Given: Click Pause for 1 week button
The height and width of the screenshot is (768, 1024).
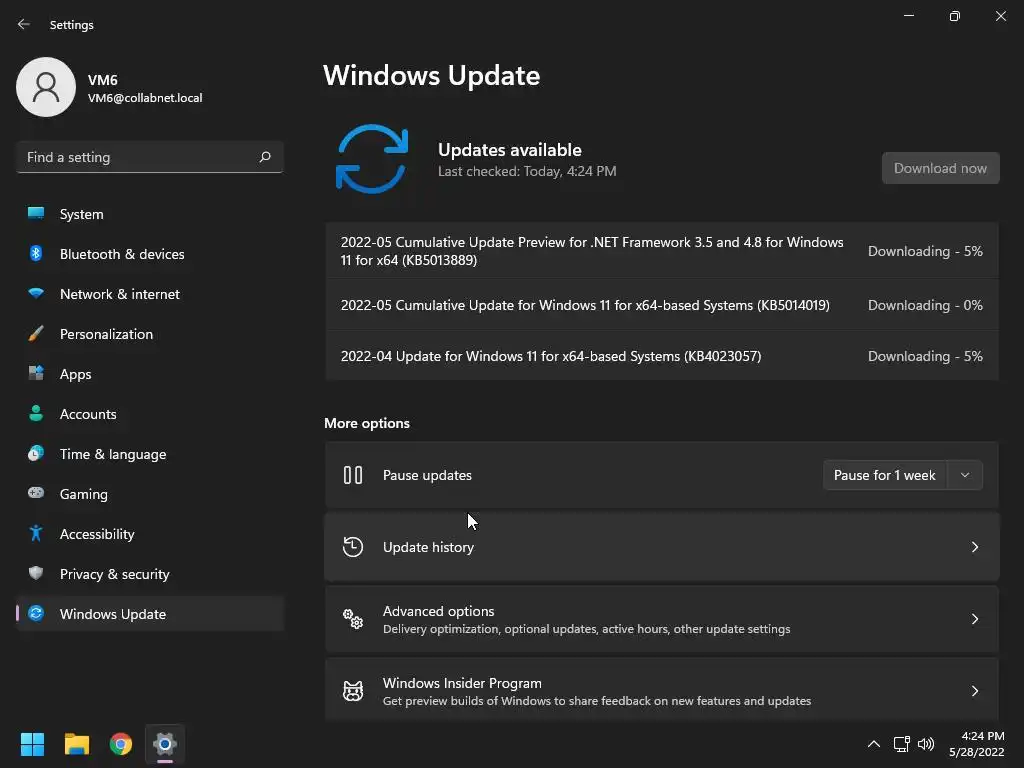Looking at the screenshot, I should (x=885, y=475).
